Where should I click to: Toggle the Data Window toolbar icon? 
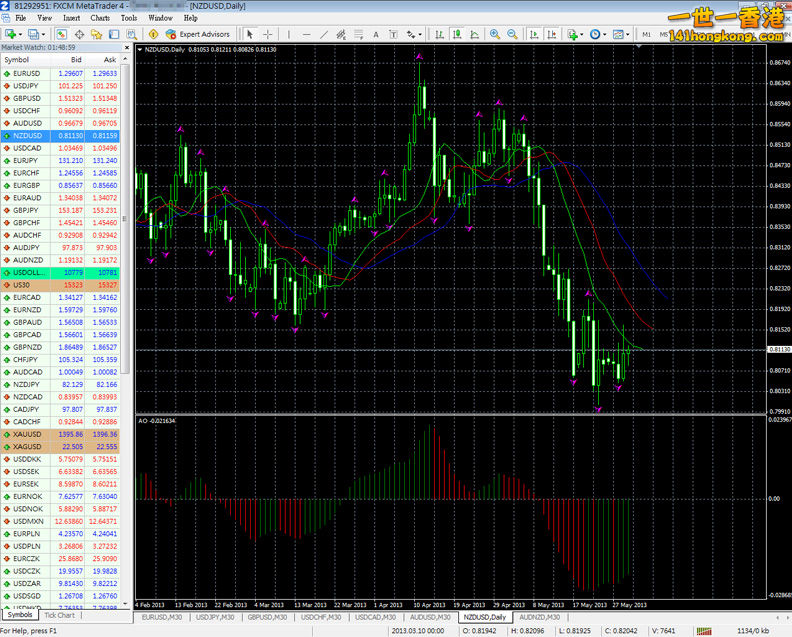[79, 34]
